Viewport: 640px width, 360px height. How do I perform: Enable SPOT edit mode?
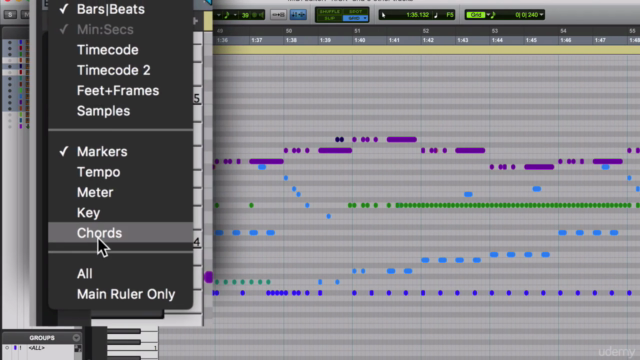coord(355,11)
